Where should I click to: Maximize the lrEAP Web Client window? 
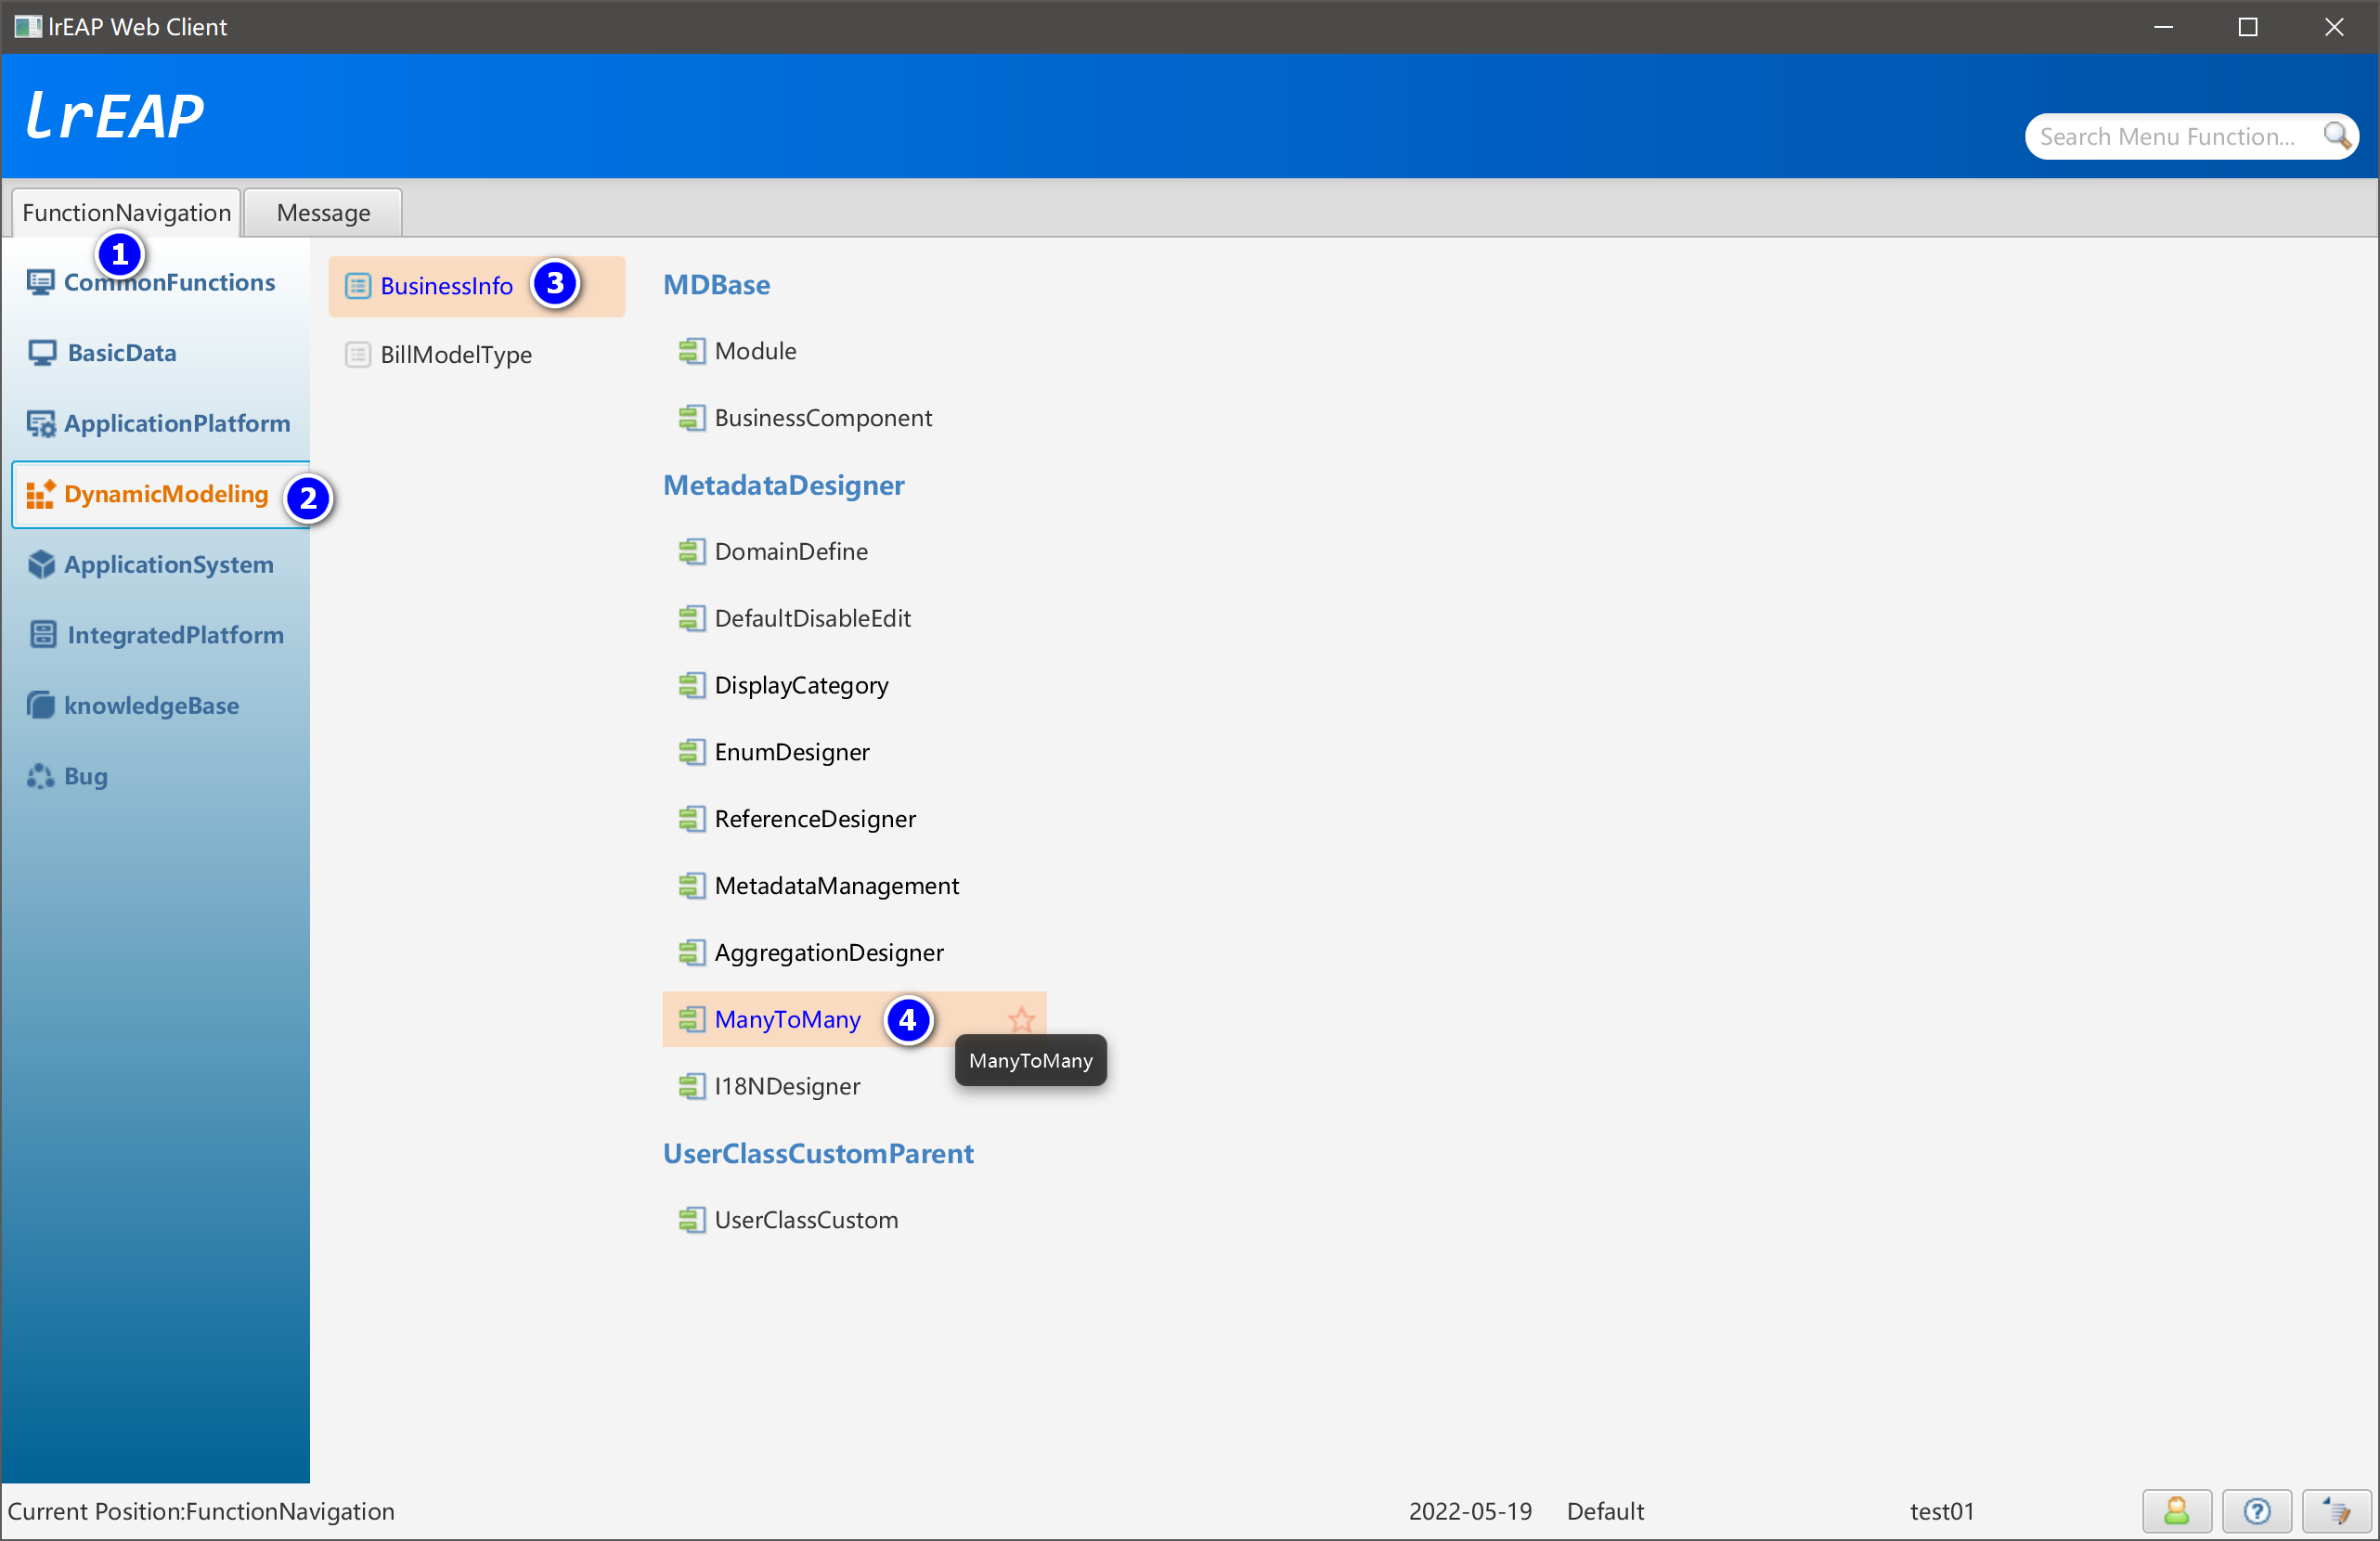(x=2248, y=27)
